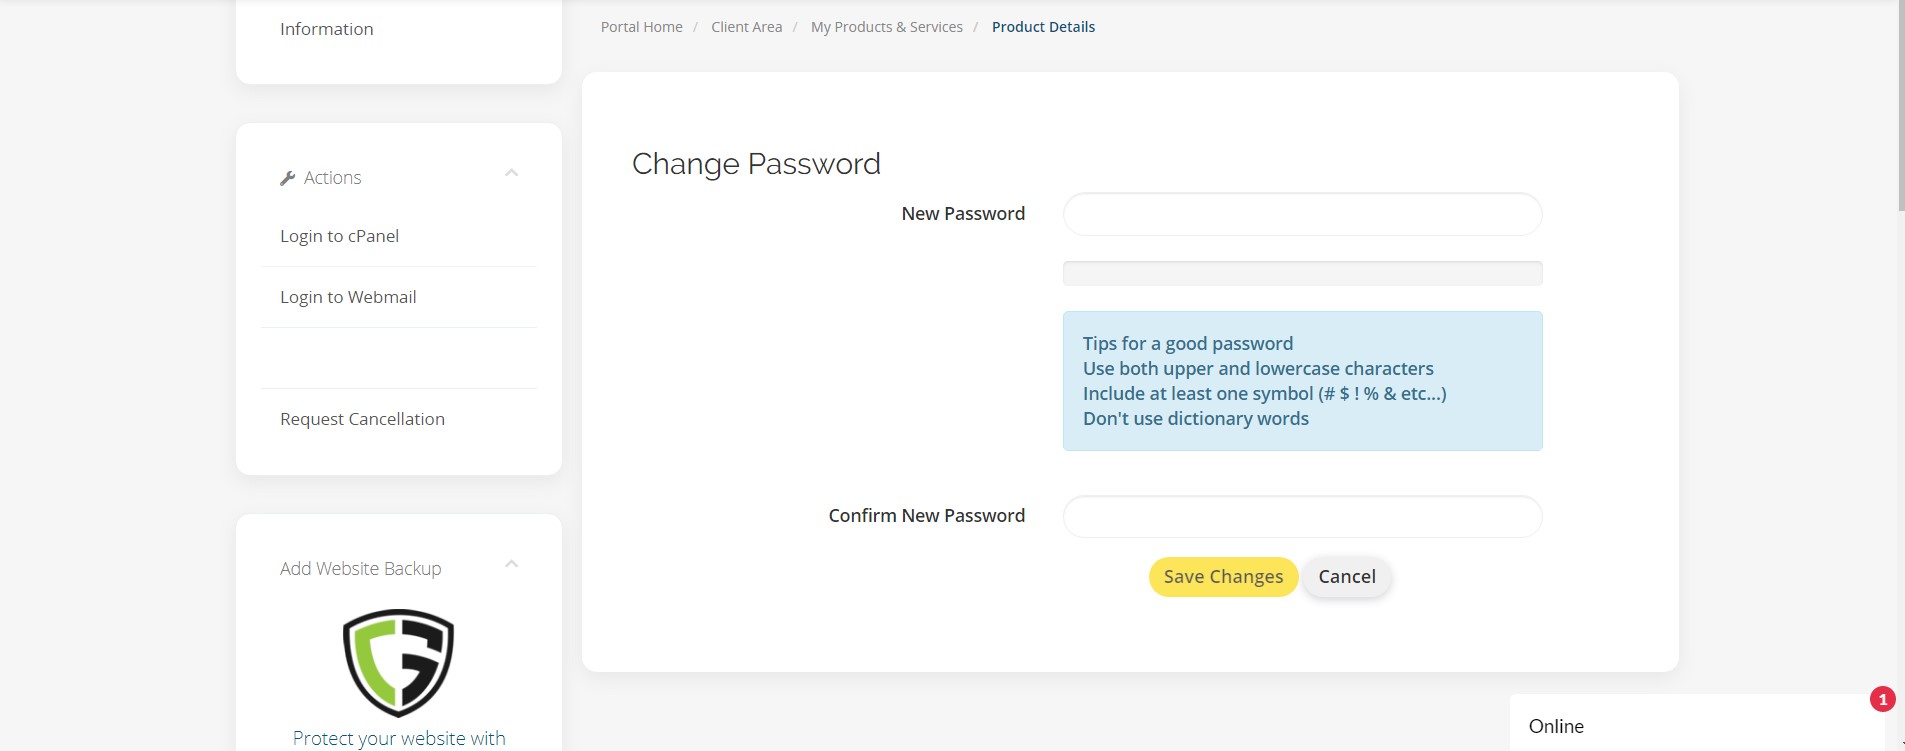Click the password strength meter bar
The image size is (1905, 751).
1302,273
